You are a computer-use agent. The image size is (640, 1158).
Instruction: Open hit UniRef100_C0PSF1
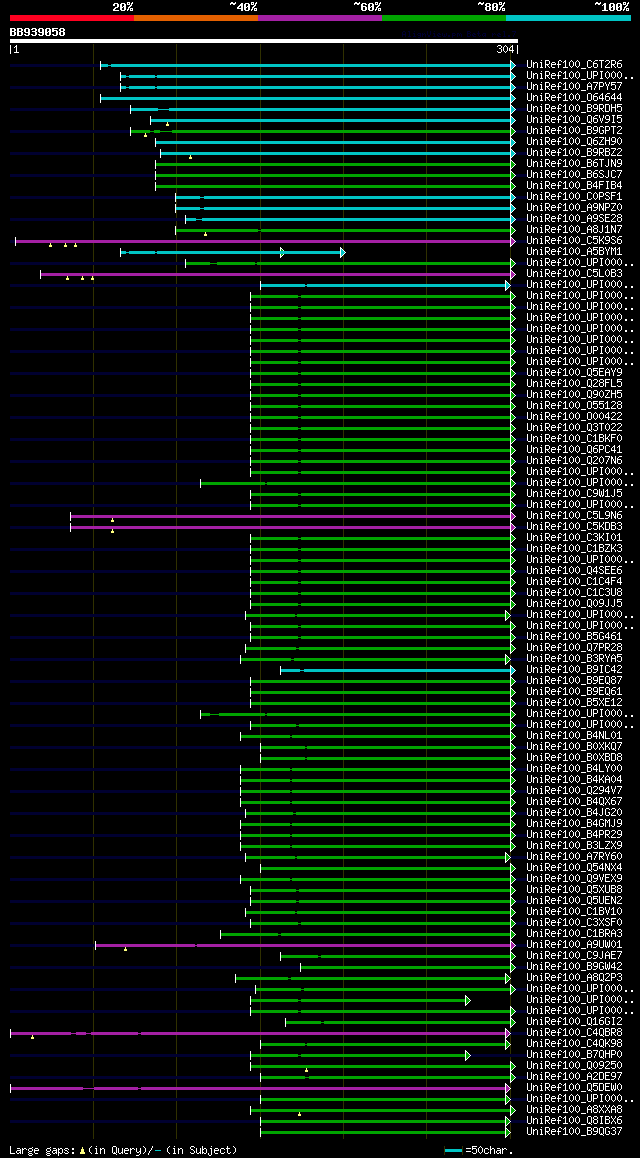tap(574, 197)
